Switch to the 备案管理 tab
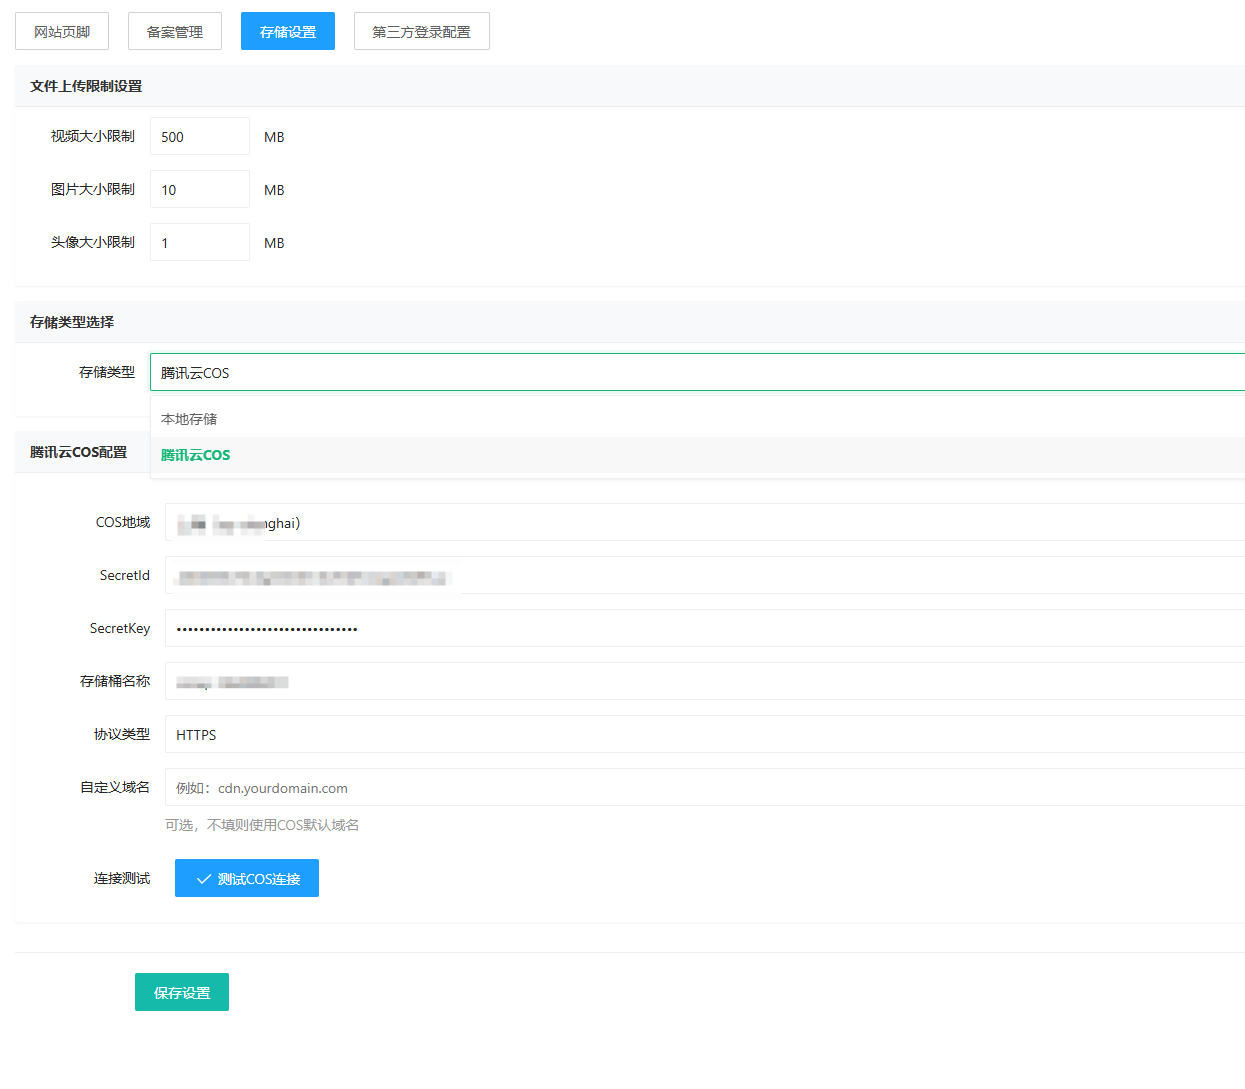The width and height of the screenshot is (1245, 1089). click(x=175, y=32)
